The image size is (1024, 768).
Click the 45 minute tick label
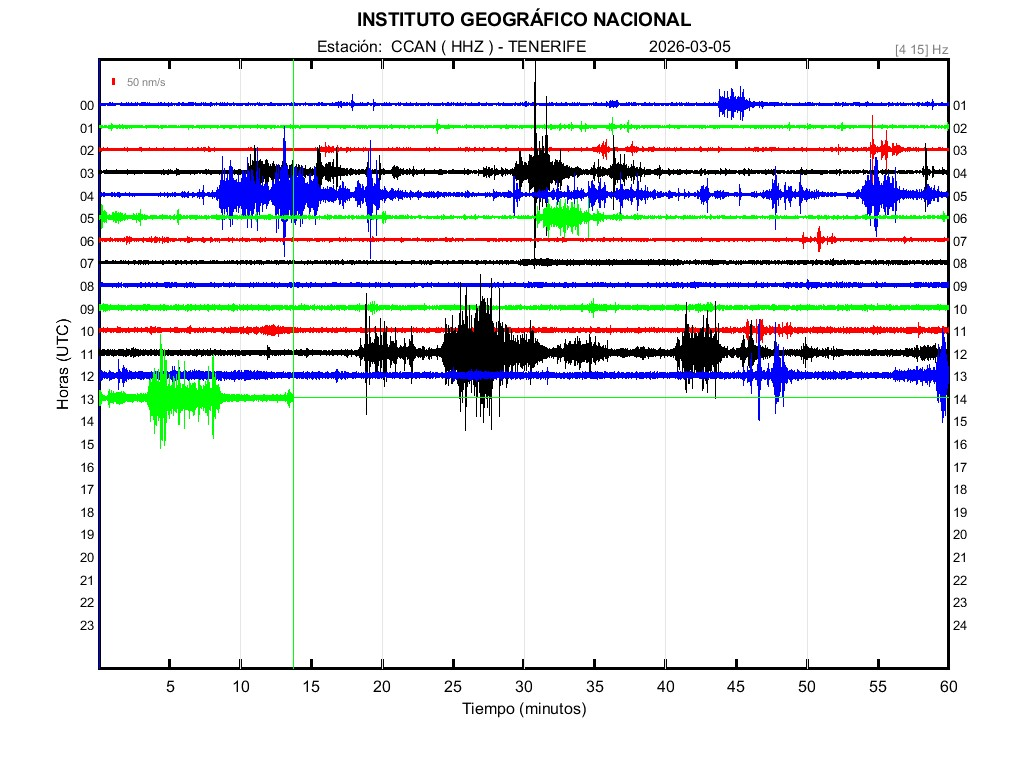pos(736,686)
